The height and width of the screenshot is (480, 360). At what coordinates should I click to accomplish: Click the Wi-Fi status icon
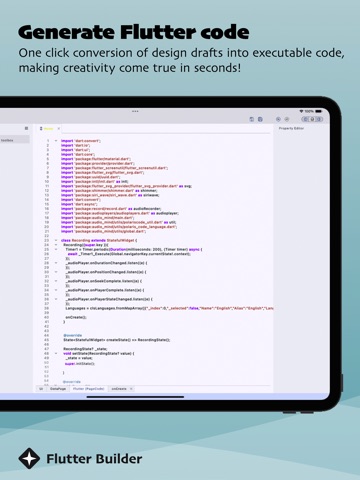pos(301,111)
